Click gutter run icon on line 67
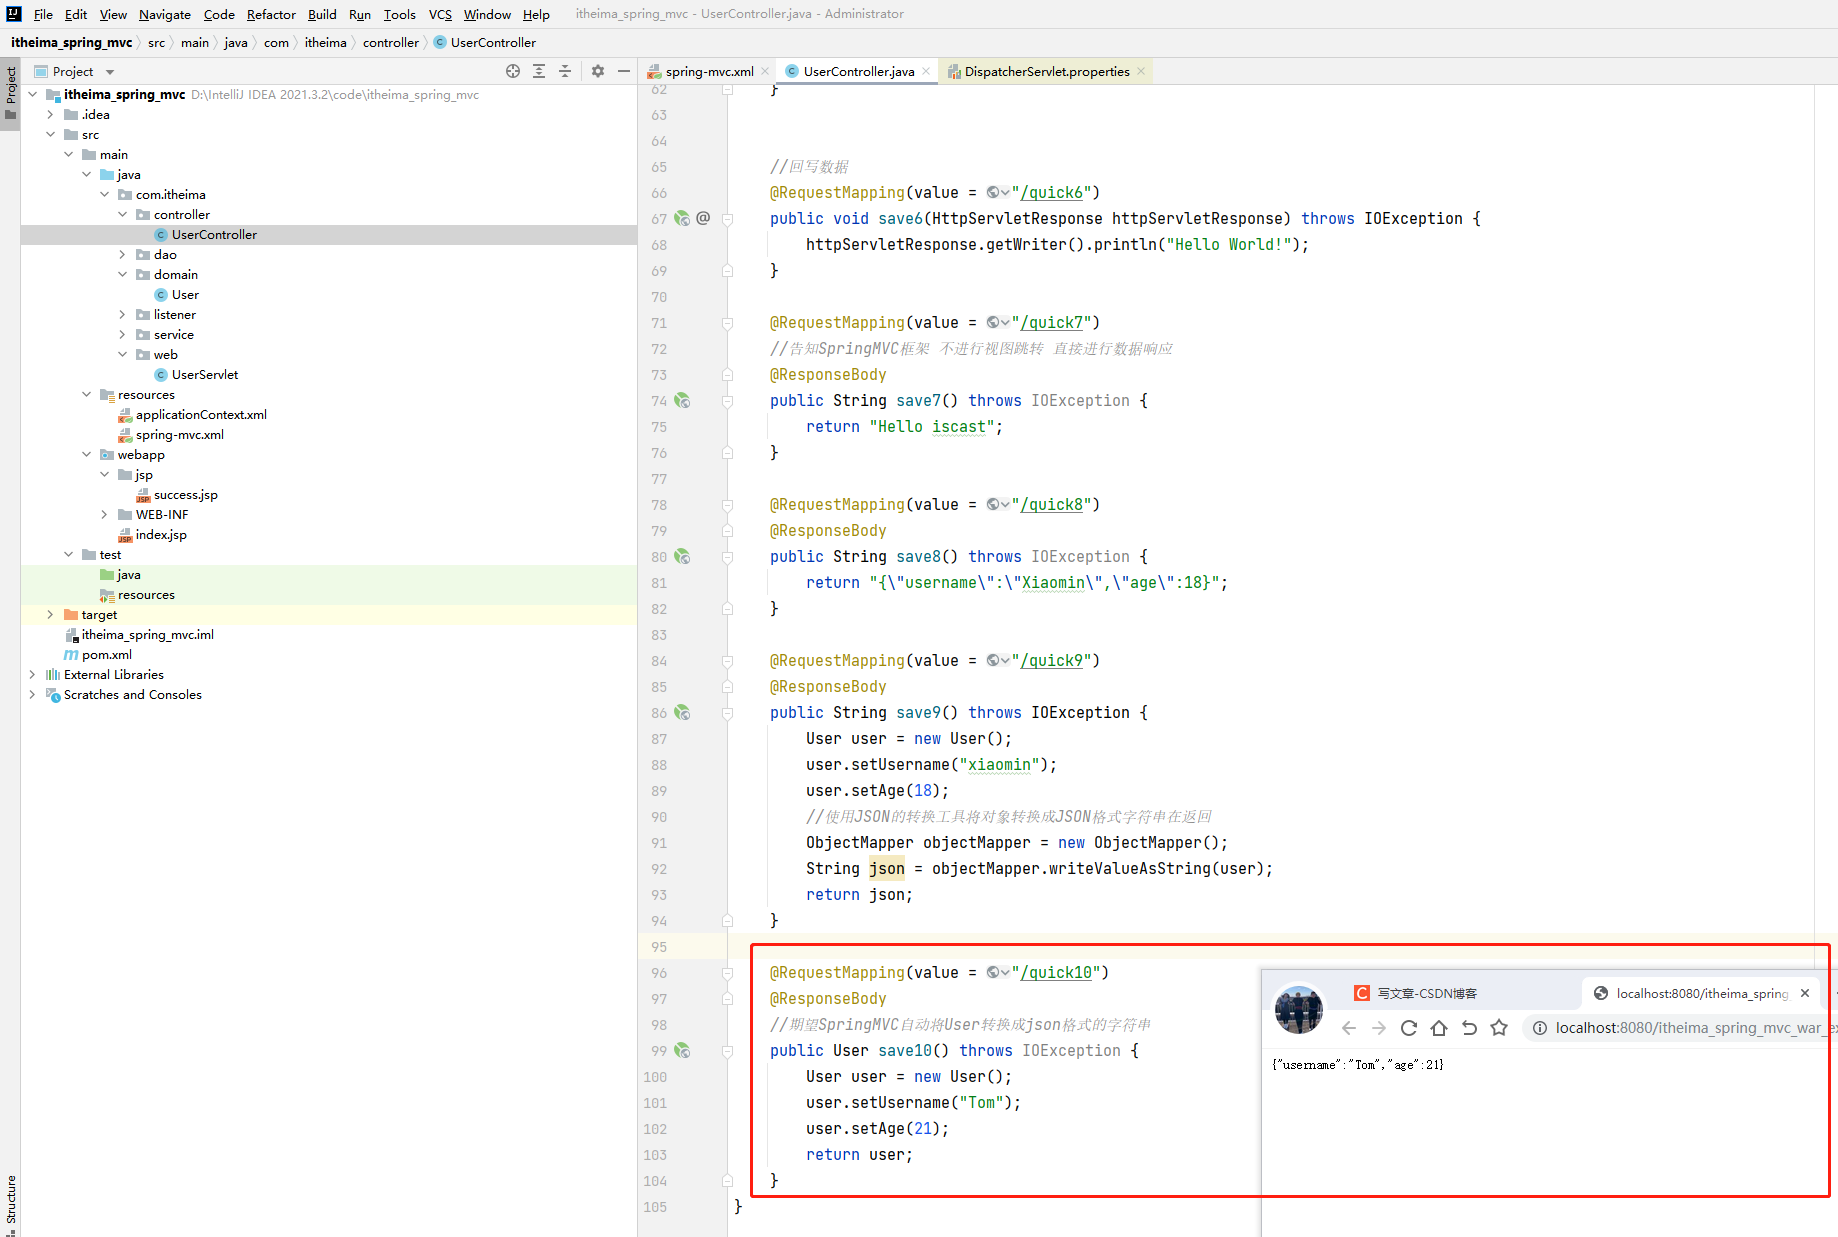Screen dimensions: 1838x1237 pos(682,218)
